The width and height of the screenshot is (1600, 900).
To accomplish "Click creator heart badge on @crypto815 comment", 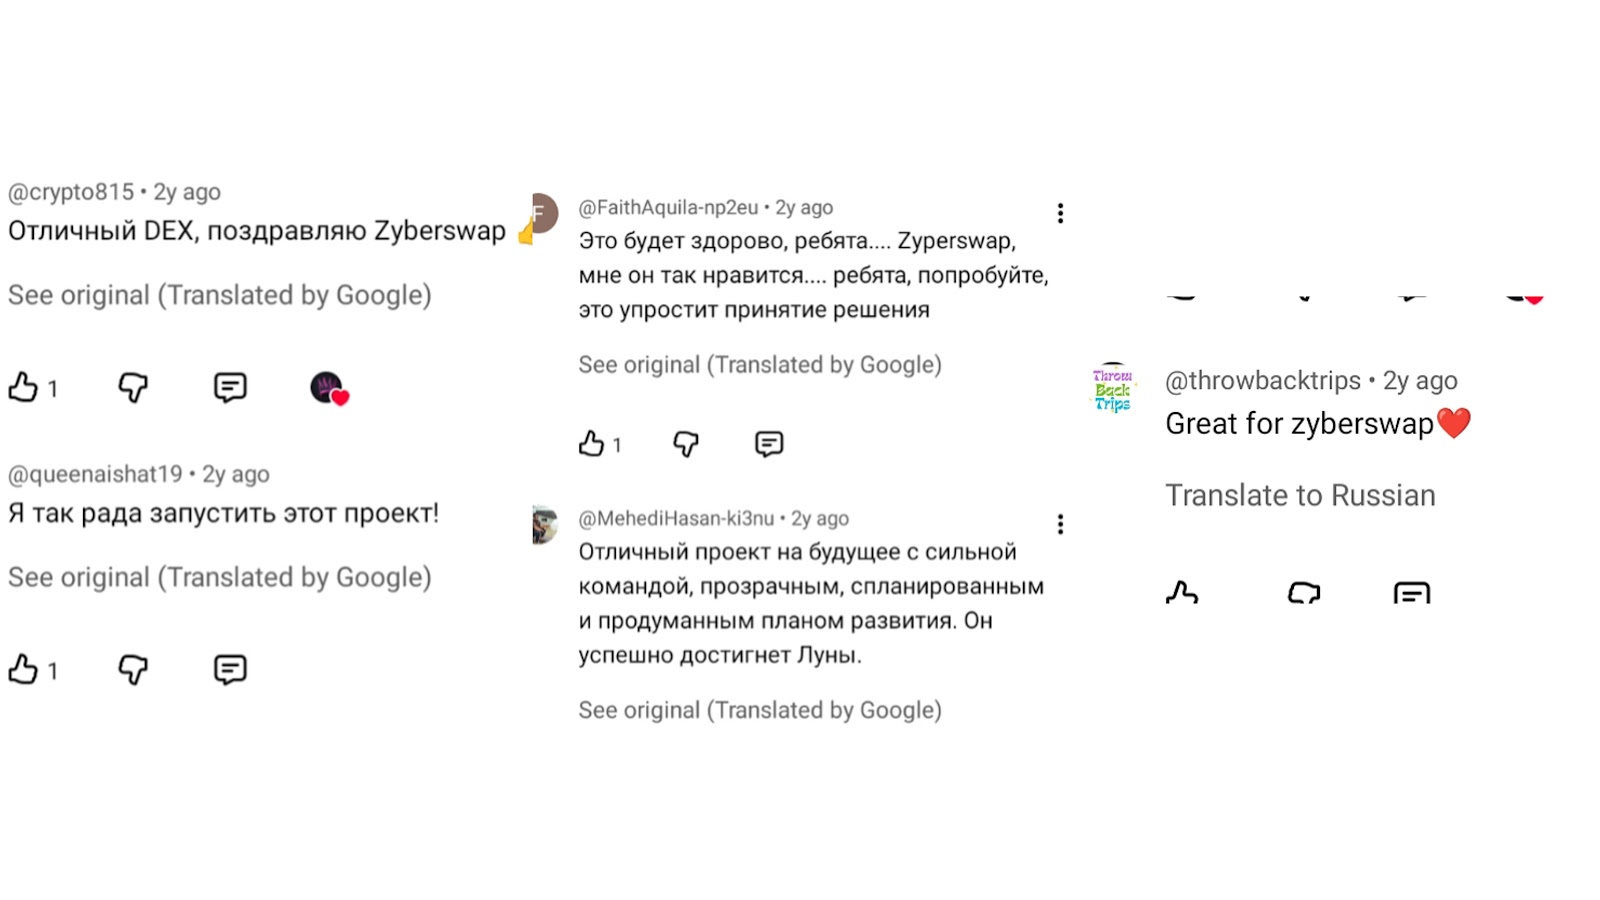I will tap(328, 388).
